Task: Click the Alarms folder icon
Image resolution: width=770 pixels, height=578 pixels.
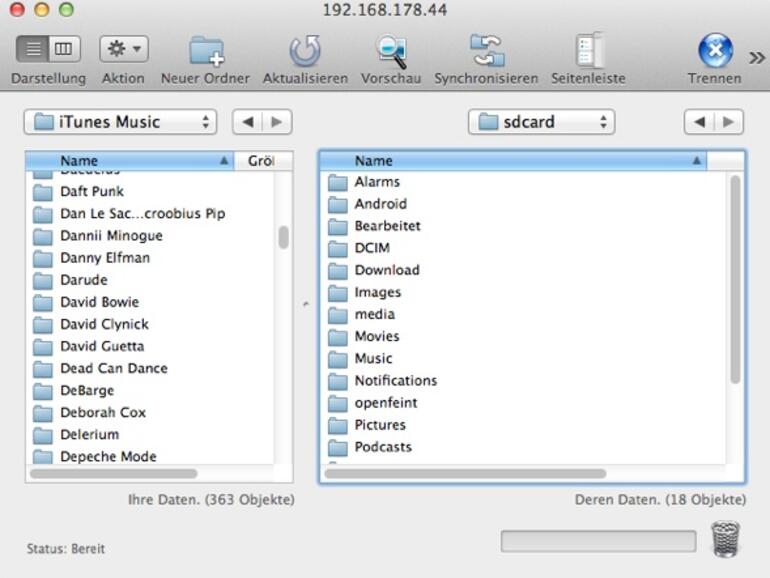Action: pos(338,183)
